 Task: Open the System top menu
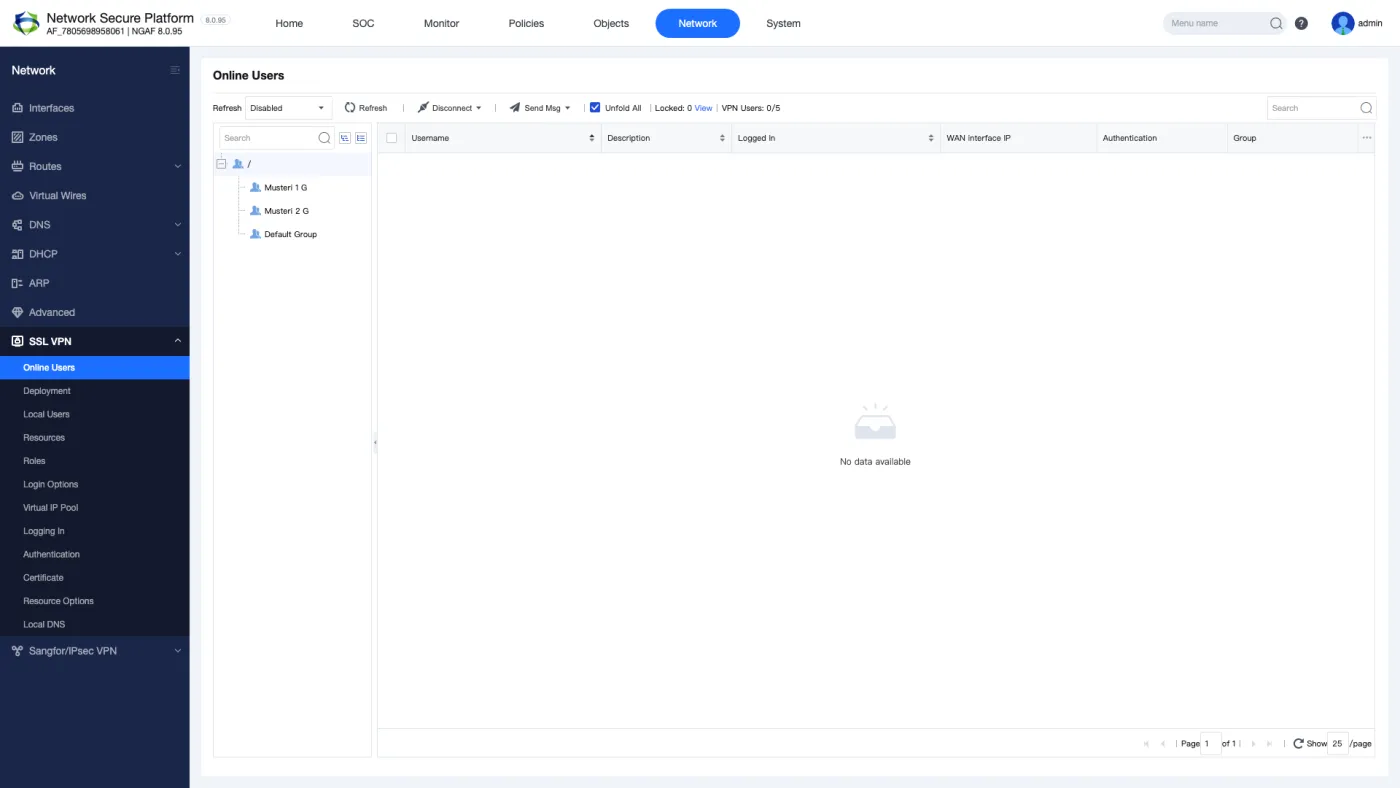tap(783, 23)
